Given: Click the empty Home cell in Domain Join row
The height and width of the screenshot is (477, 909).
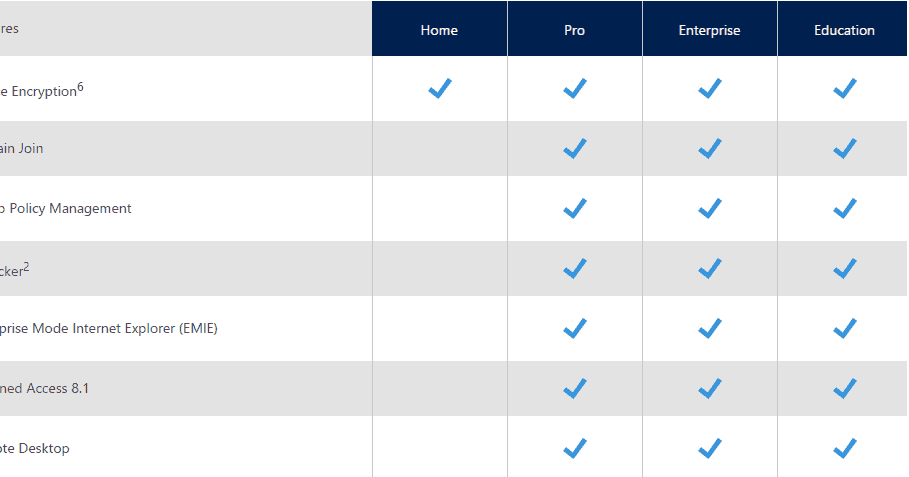Looking at the screenshot, I should pyautogui.click(x=439, y=148).
